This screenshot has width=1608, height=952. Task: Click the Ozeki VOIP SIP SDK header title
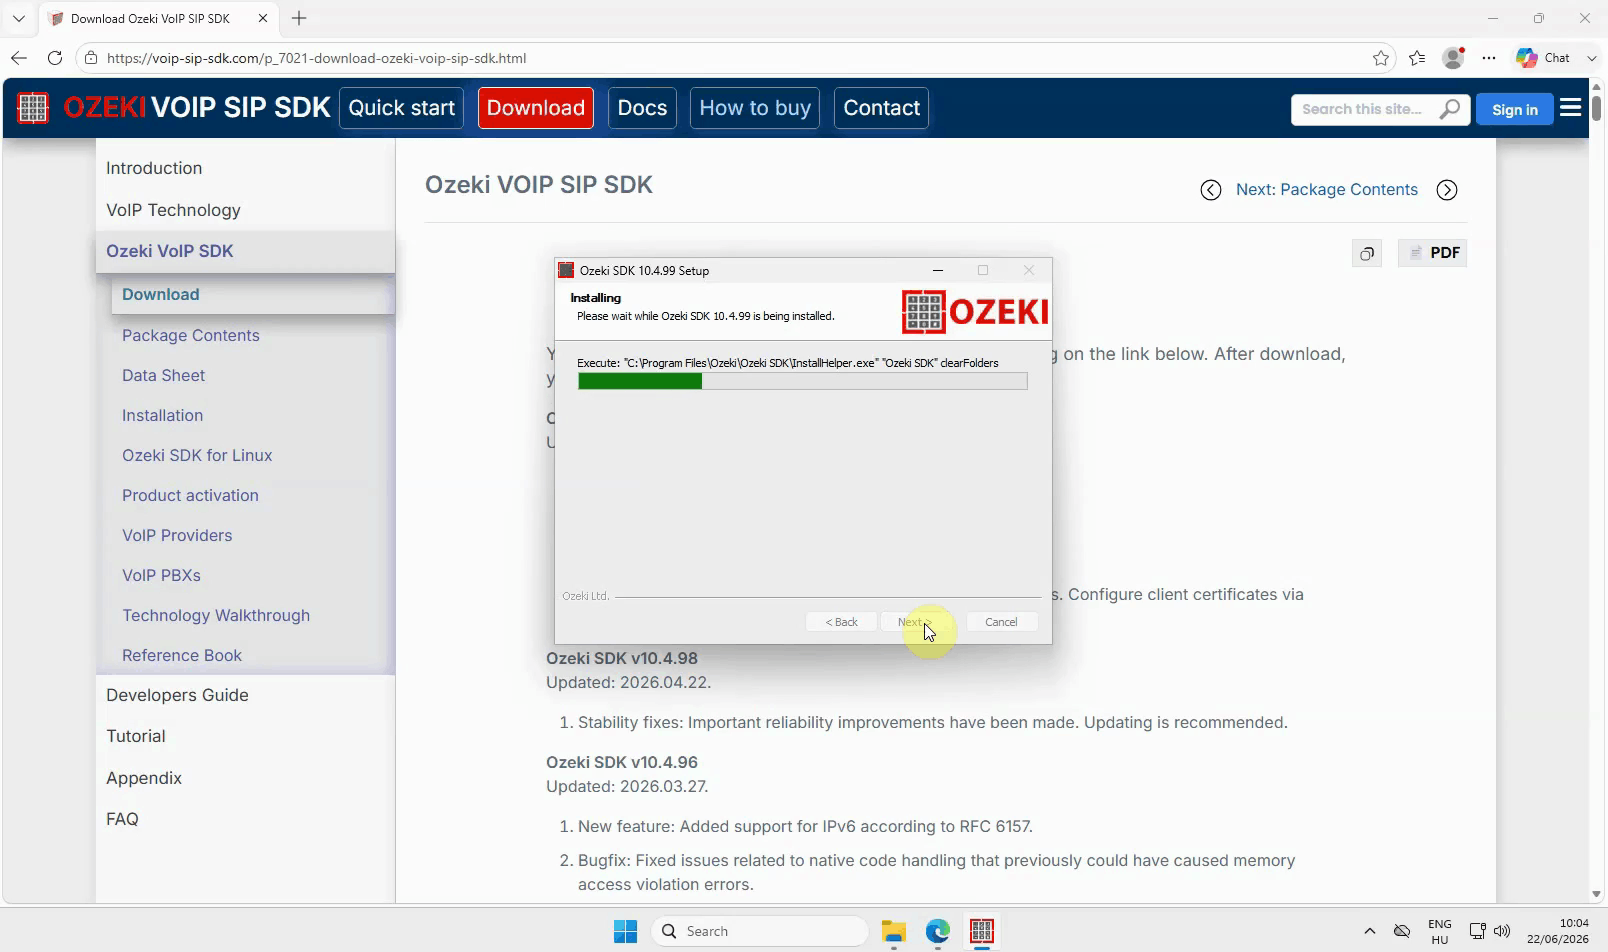(x=197, y=108)
